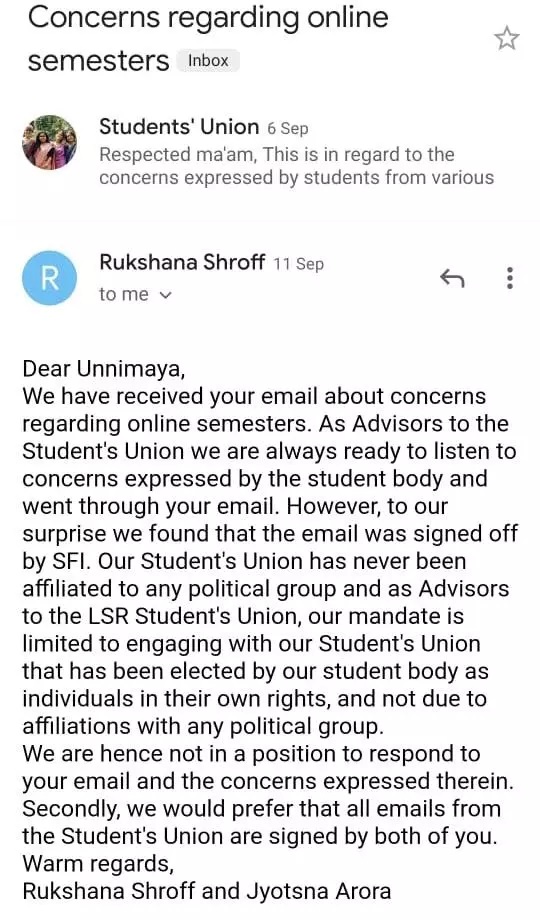Tap the sentence starting "We are hence not"

click(268, 767)
